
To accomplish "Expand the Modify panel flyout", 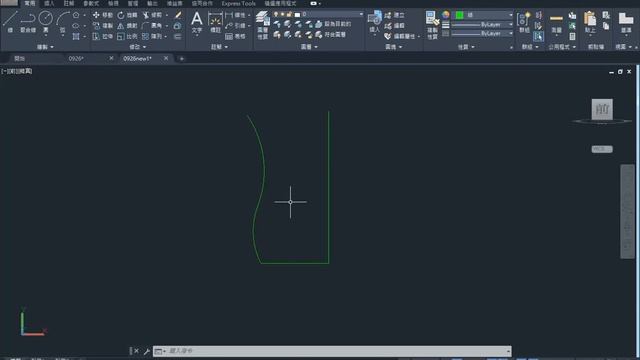I will tap(138, 47).
